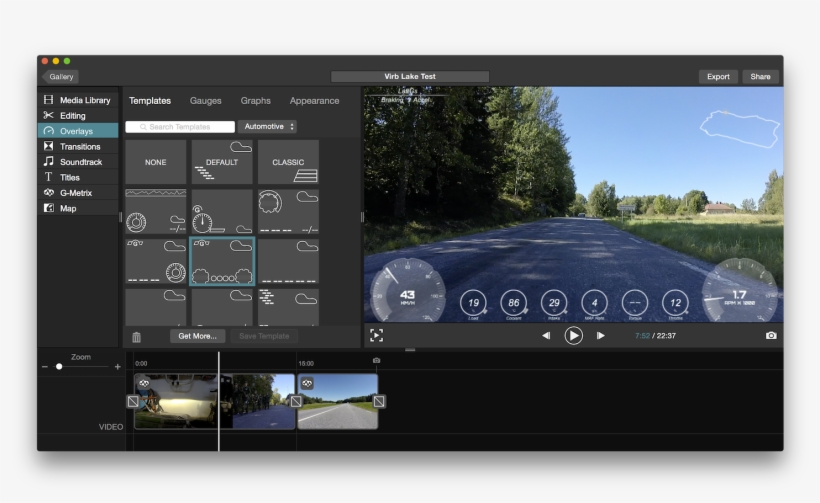820x503 pixels.
Task: Switch to the Appearance tab
Action: [x=314, y=101]
